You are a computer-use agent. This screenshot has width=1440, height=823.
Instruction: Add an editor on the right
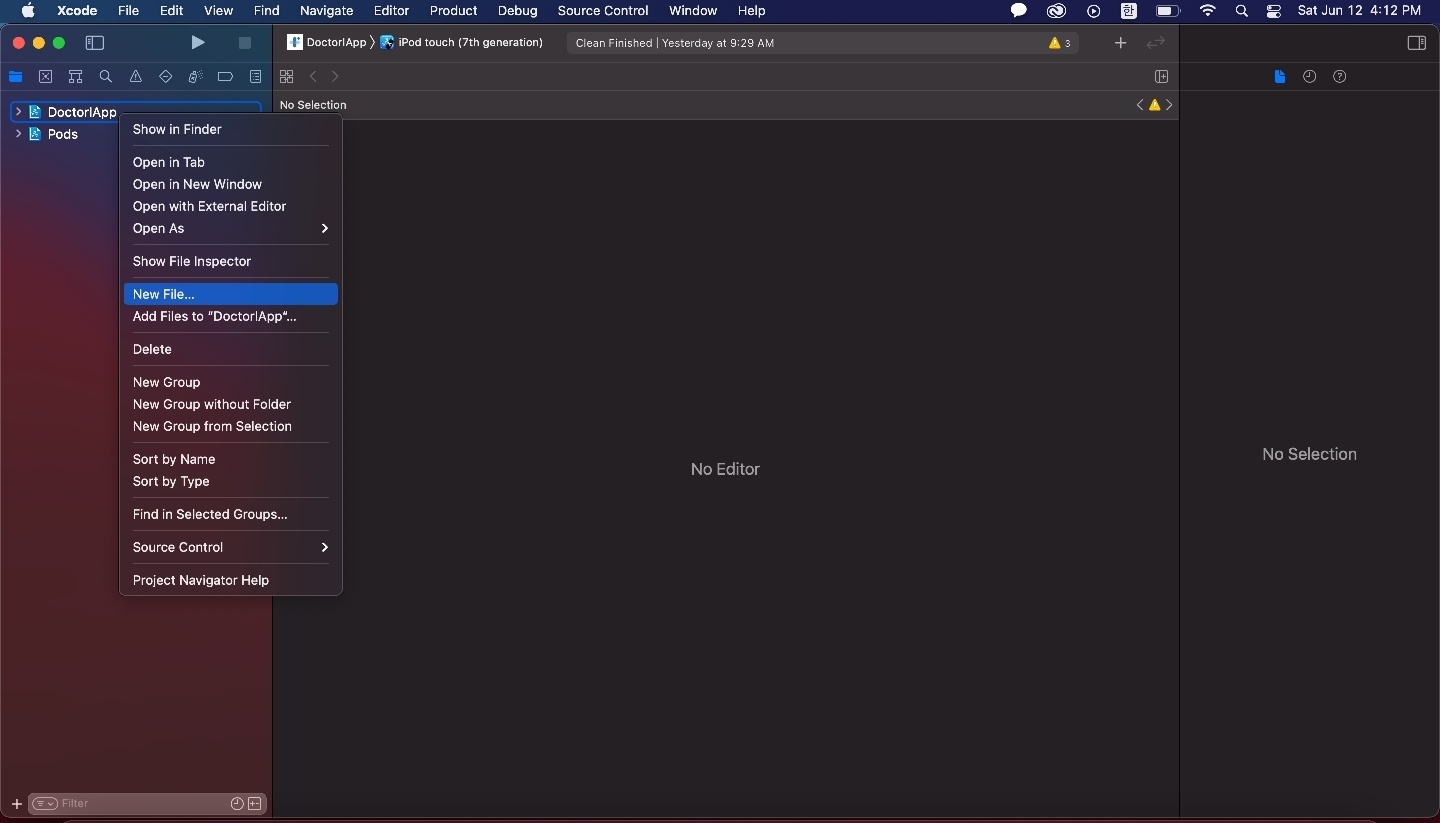(1161, 77)
